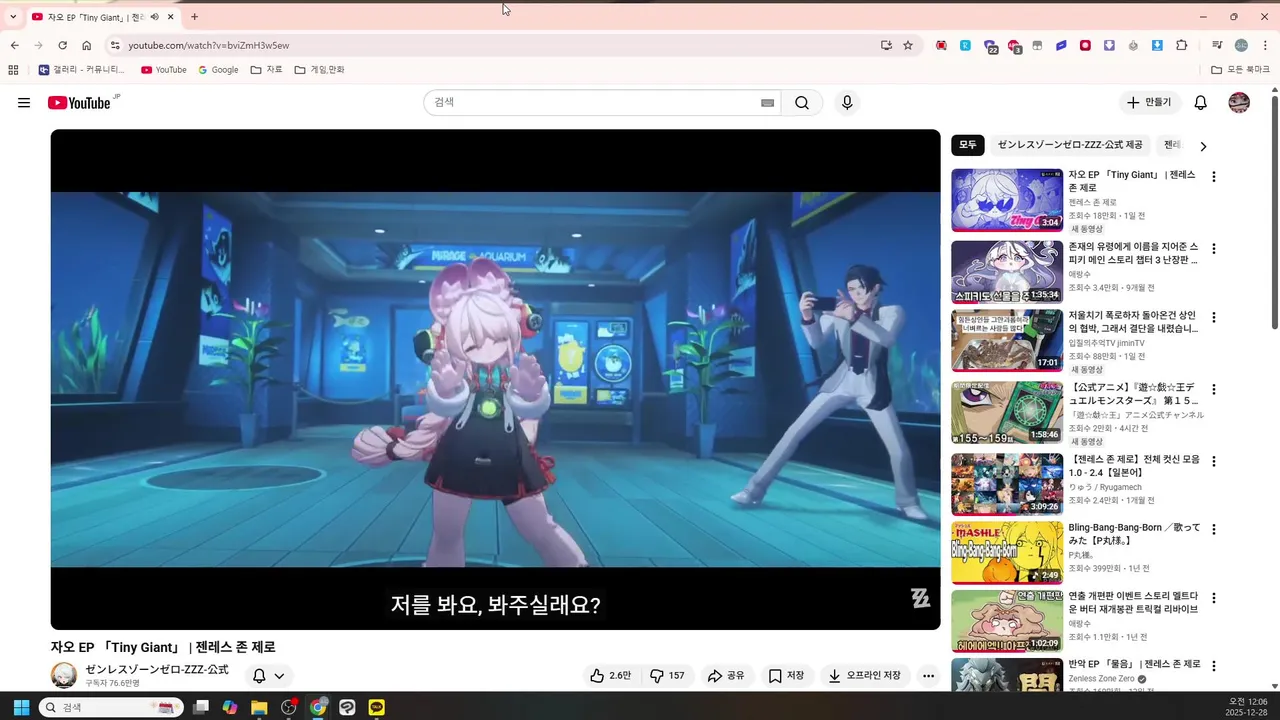Click the 저장 save button
Image resolution: width=1280 pixels, height=720 pixels.
click(x=786, y=676)
